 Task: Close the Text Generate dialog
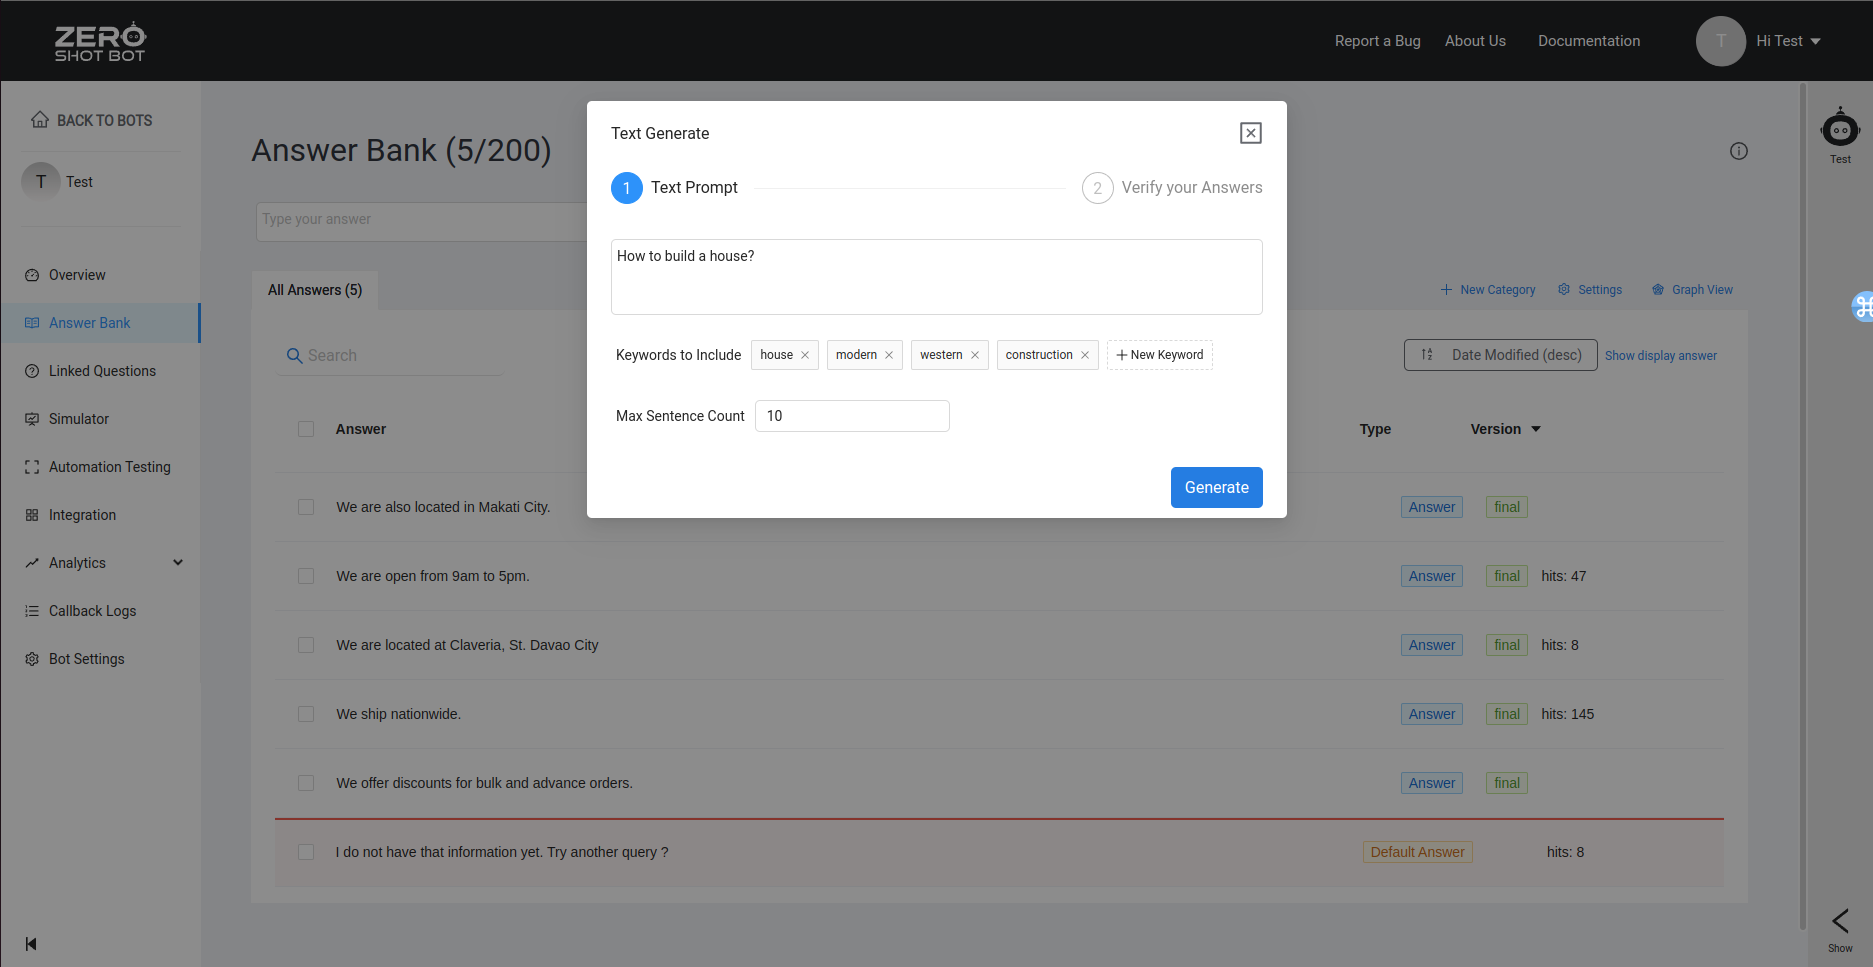coord(1250,133)
